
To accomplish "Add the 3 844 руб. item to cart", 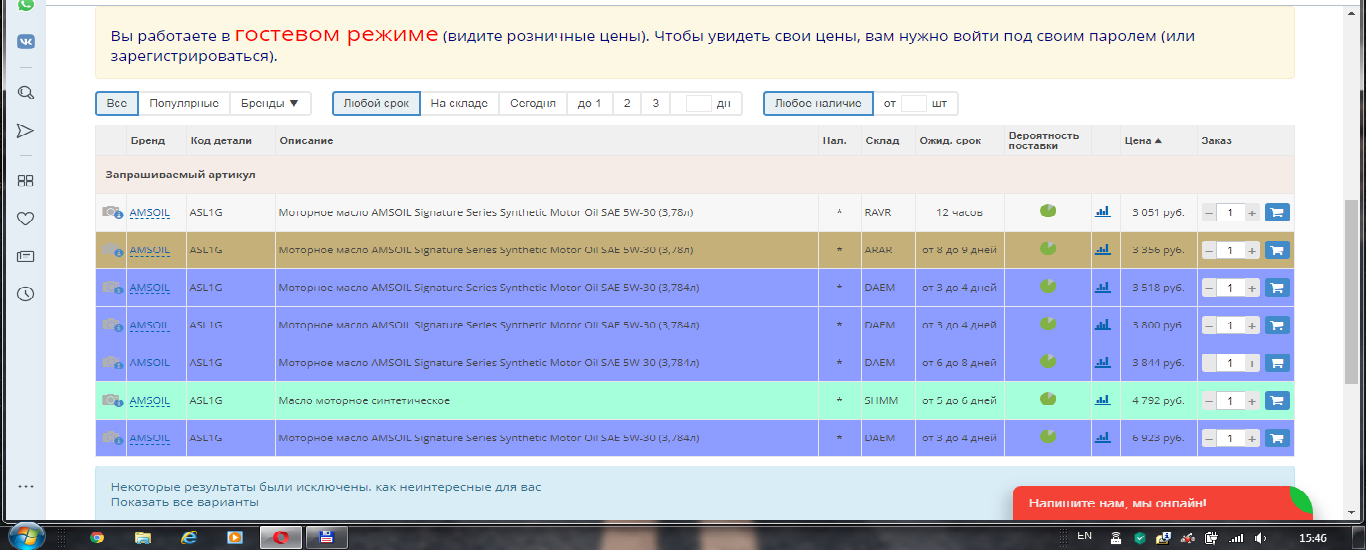I will pyautogui.click(x=1277, y=363).
